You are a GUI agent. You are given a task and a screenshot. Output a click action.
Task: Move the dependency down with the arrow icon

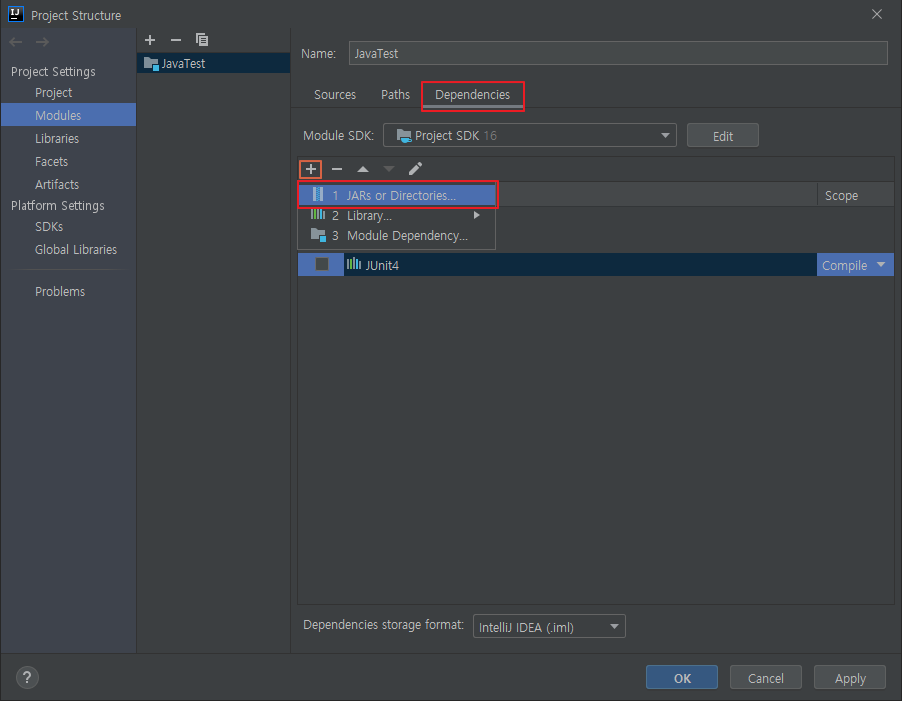tap(389, 169)
